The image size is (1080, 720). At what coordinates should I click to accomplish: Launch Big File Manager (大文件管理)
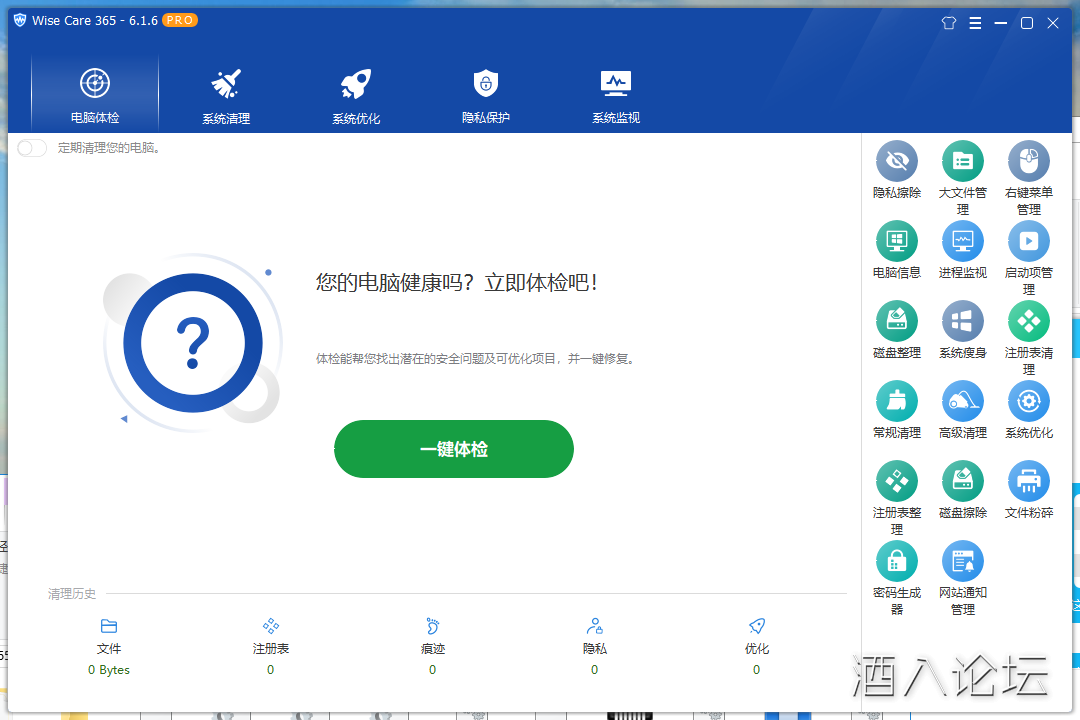click(962, 162)
